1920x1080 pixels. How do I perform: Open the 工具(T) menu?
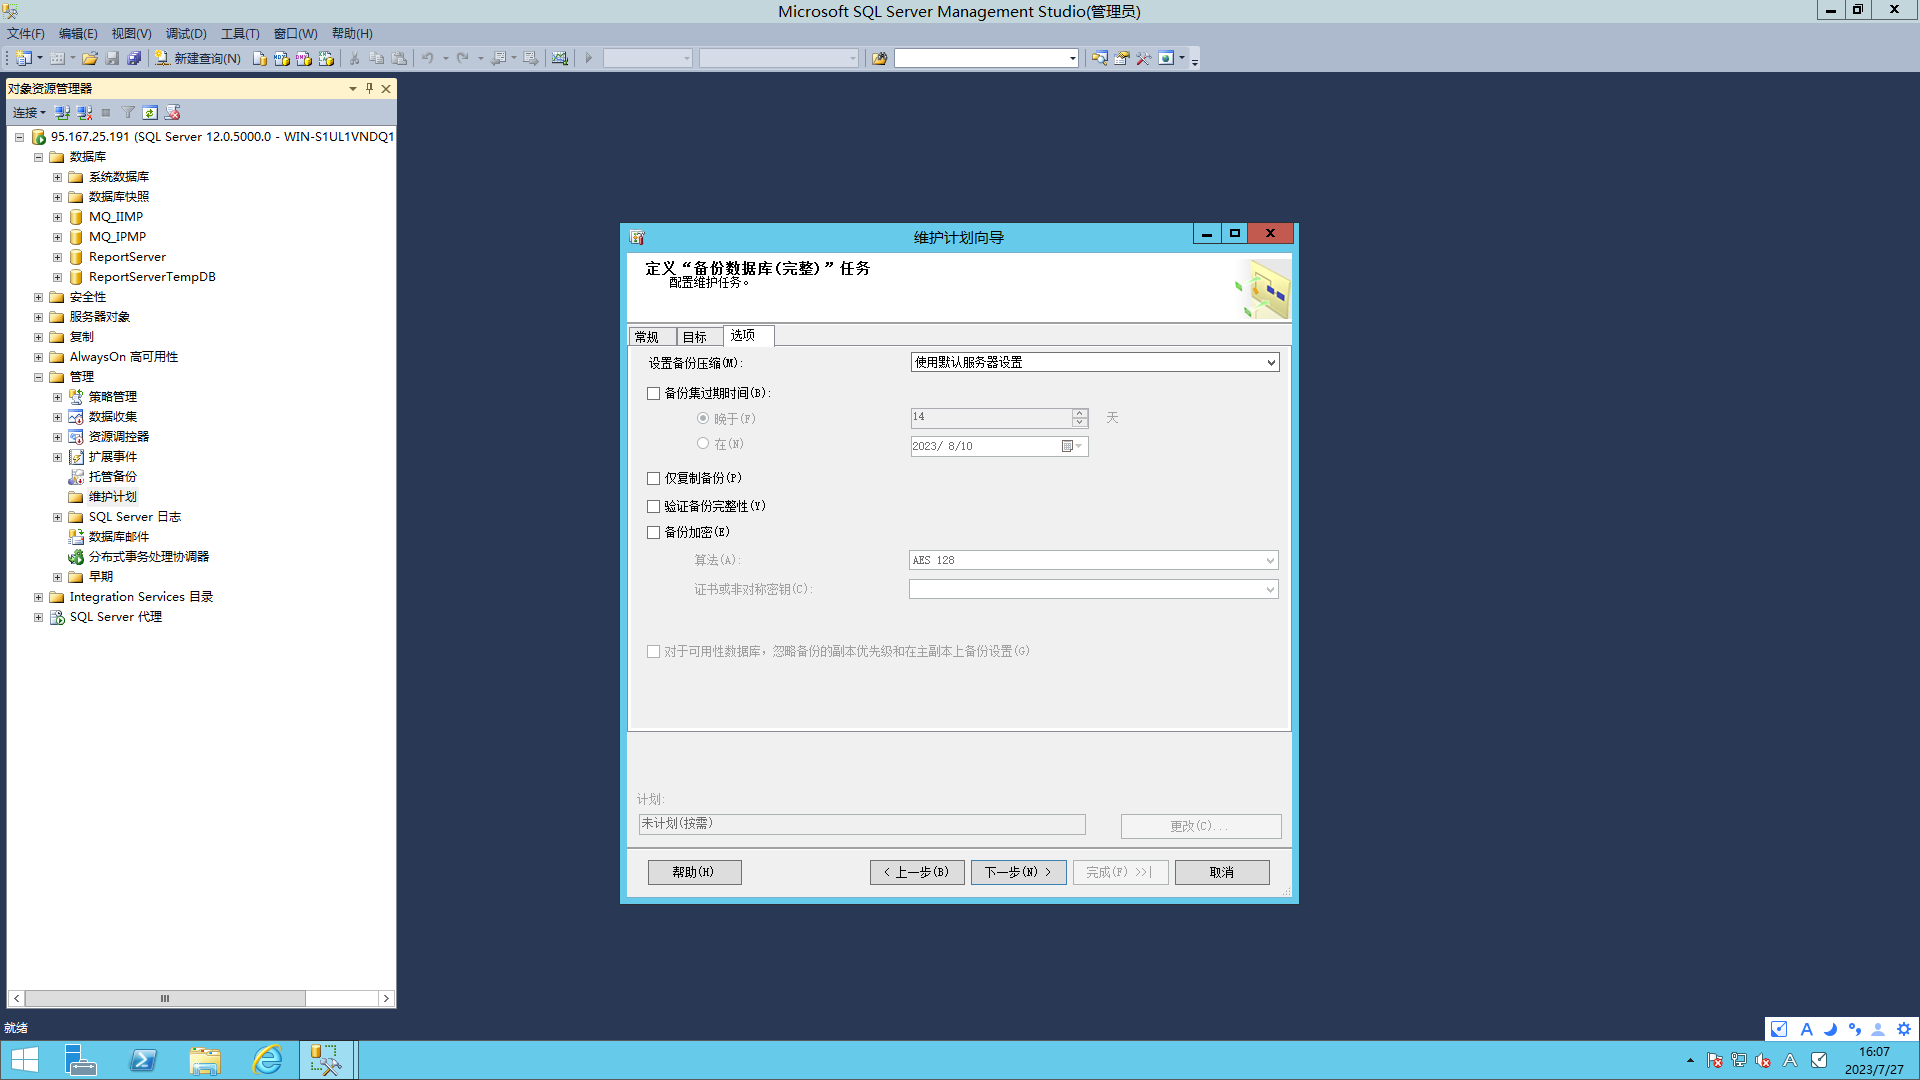(239, 34)
